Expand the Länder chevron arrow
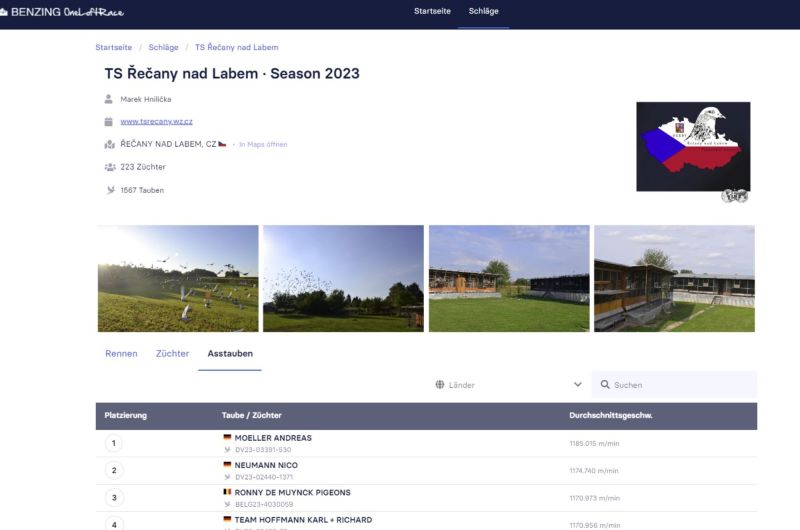Viewport: 800px width, 530px height. pos(578,385)
